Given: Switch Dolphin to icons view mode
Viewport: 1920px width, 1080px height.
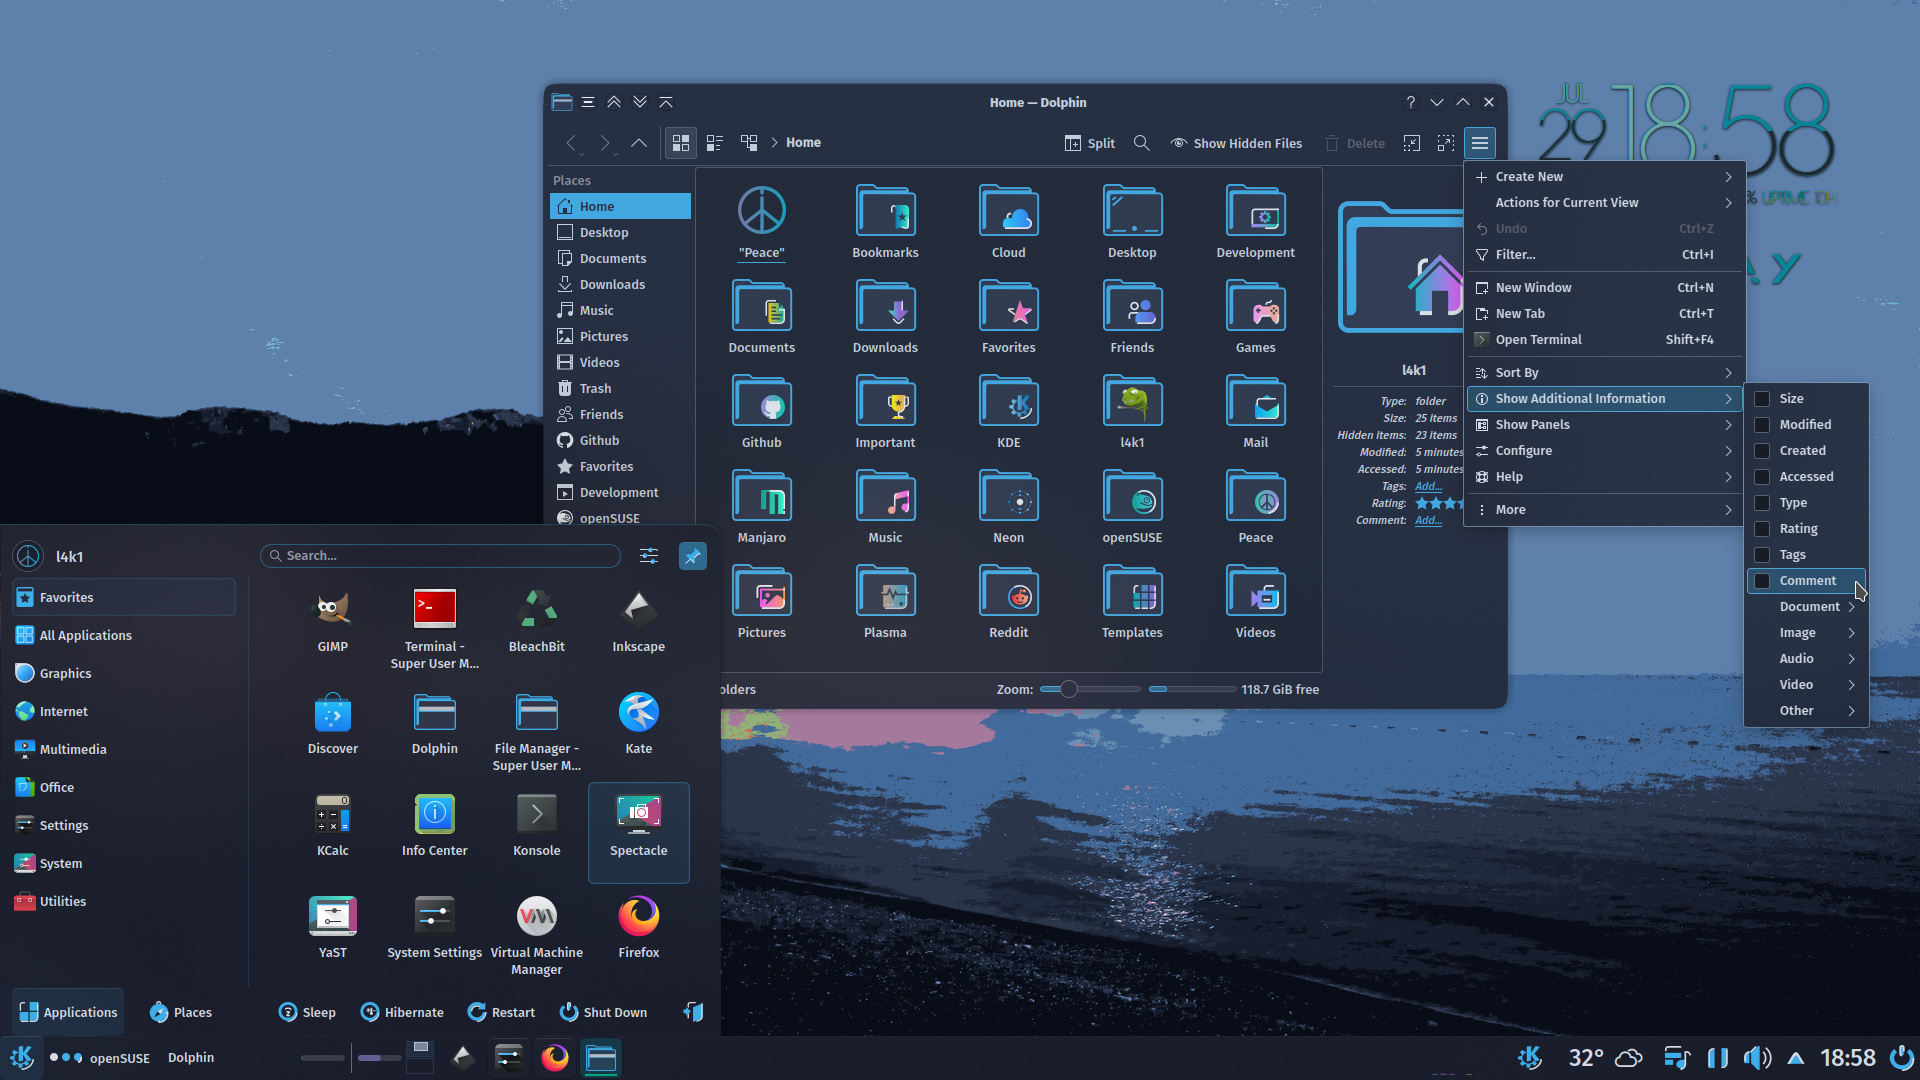Looking at the screenshot, I should (x=680, y=143).
